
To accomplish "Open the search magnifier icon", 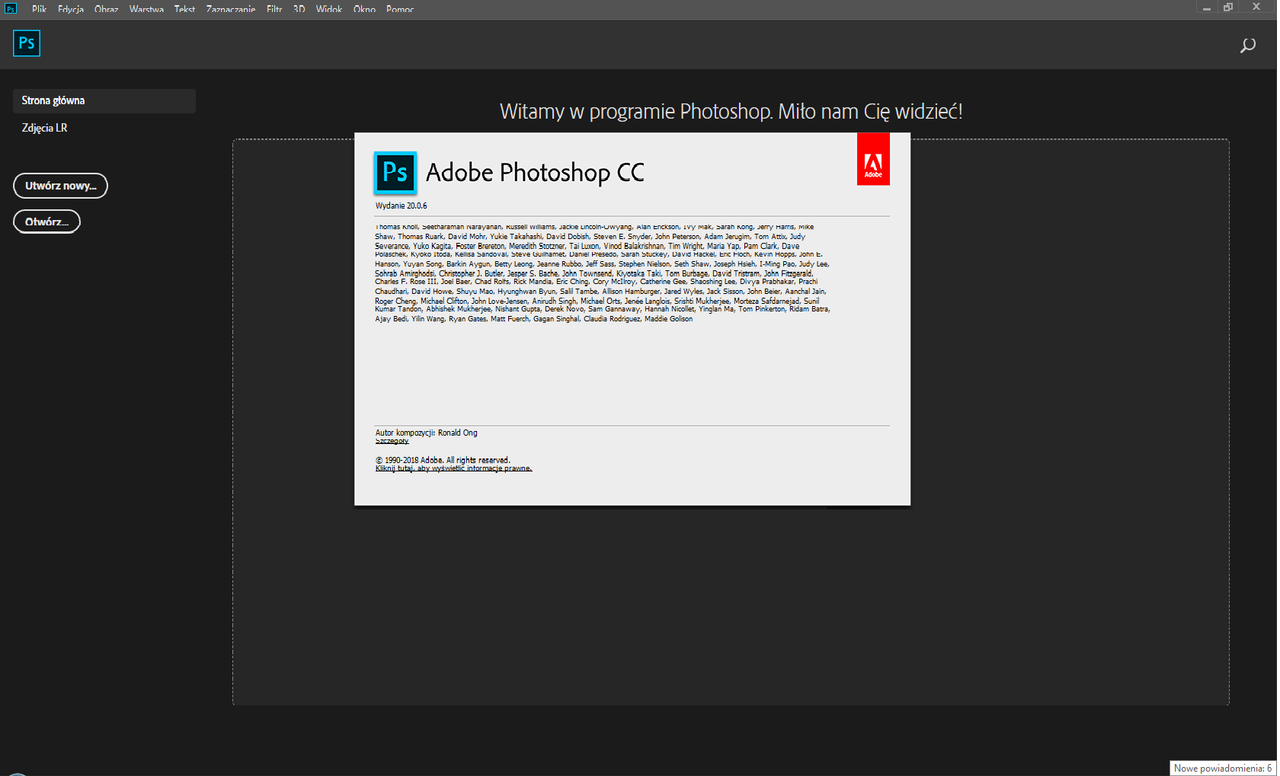I will 1247,45.
